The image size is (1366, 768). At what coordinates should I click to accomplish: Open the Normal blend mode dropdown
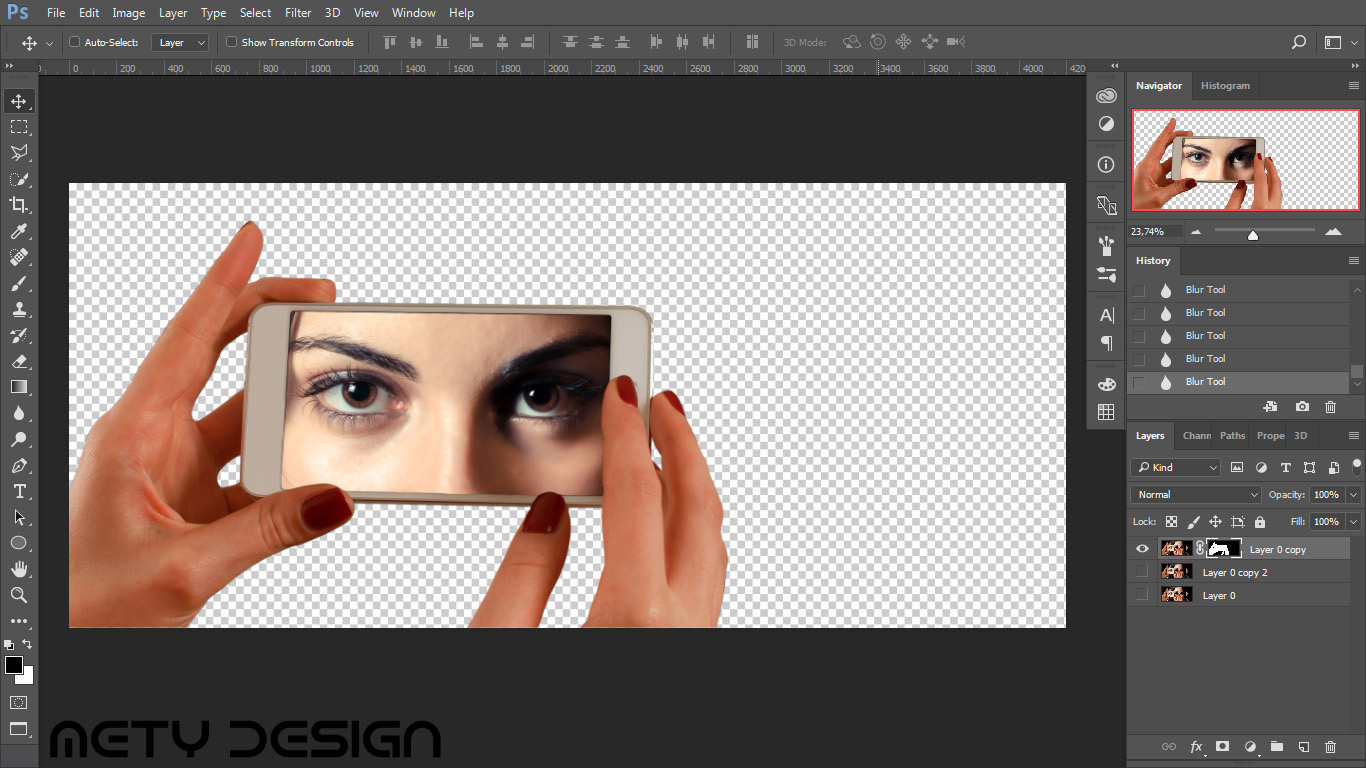click(1197, 495)
